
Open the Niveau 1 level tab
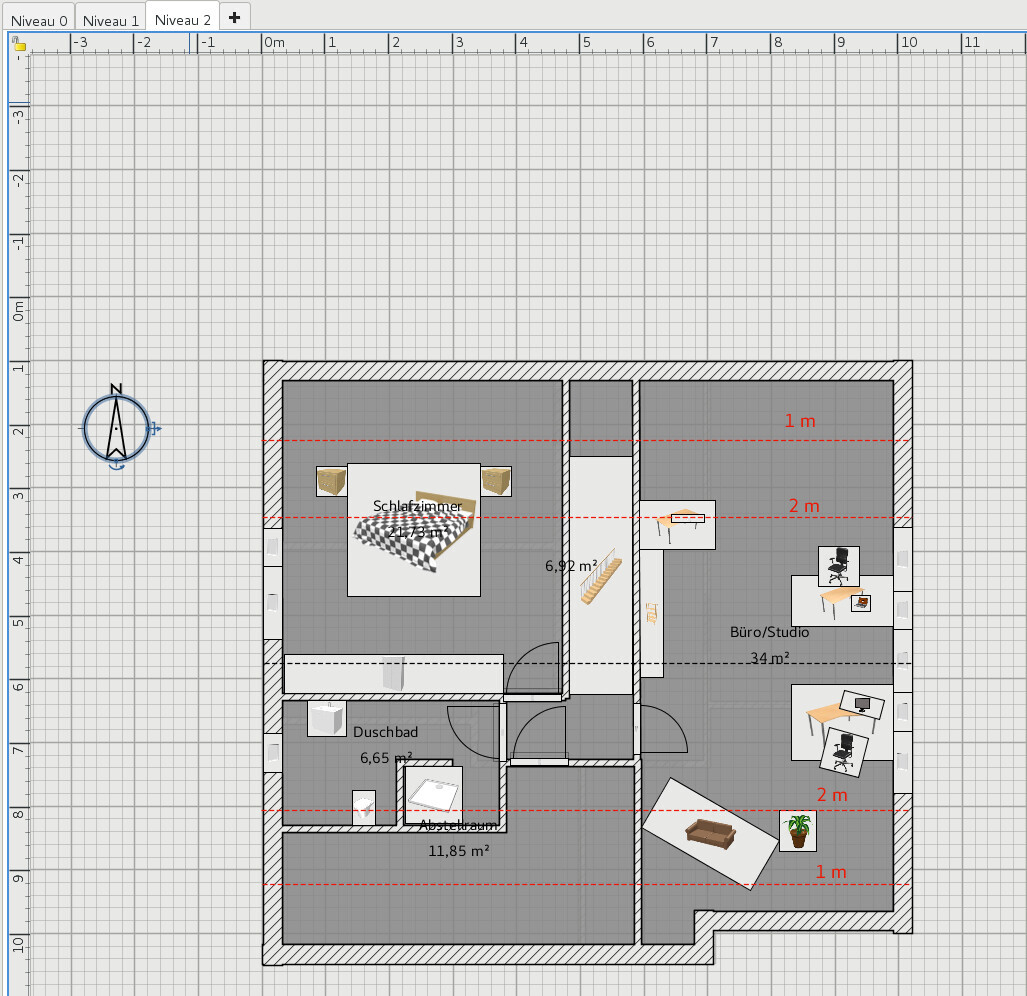pos(110,20)
